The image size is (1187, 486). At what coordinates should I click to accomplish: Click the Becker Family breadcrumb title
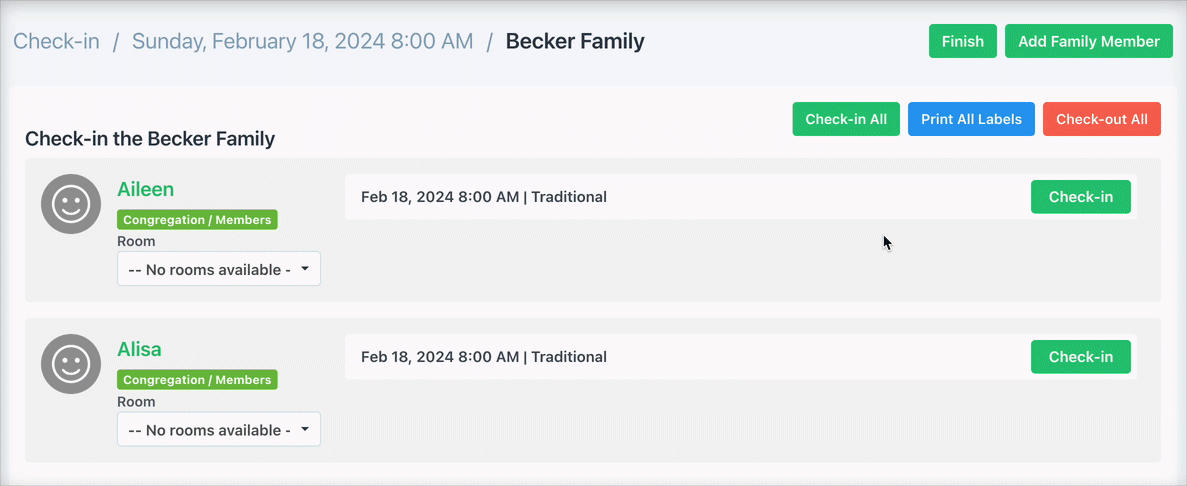click(575, 42)
